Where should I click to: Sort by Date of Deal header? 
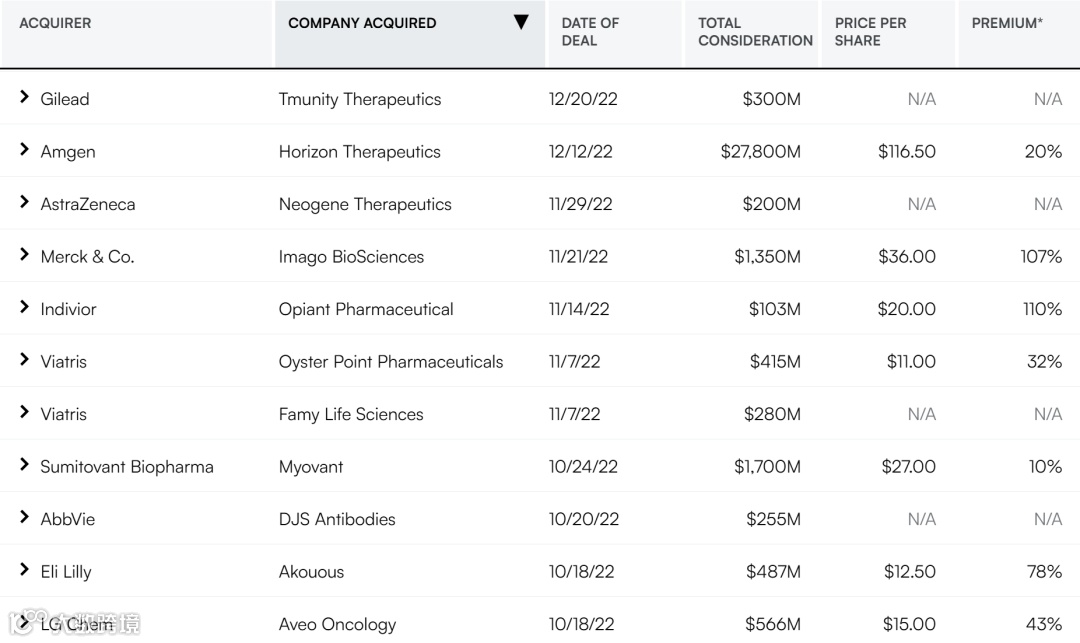(x=590, y=32)
